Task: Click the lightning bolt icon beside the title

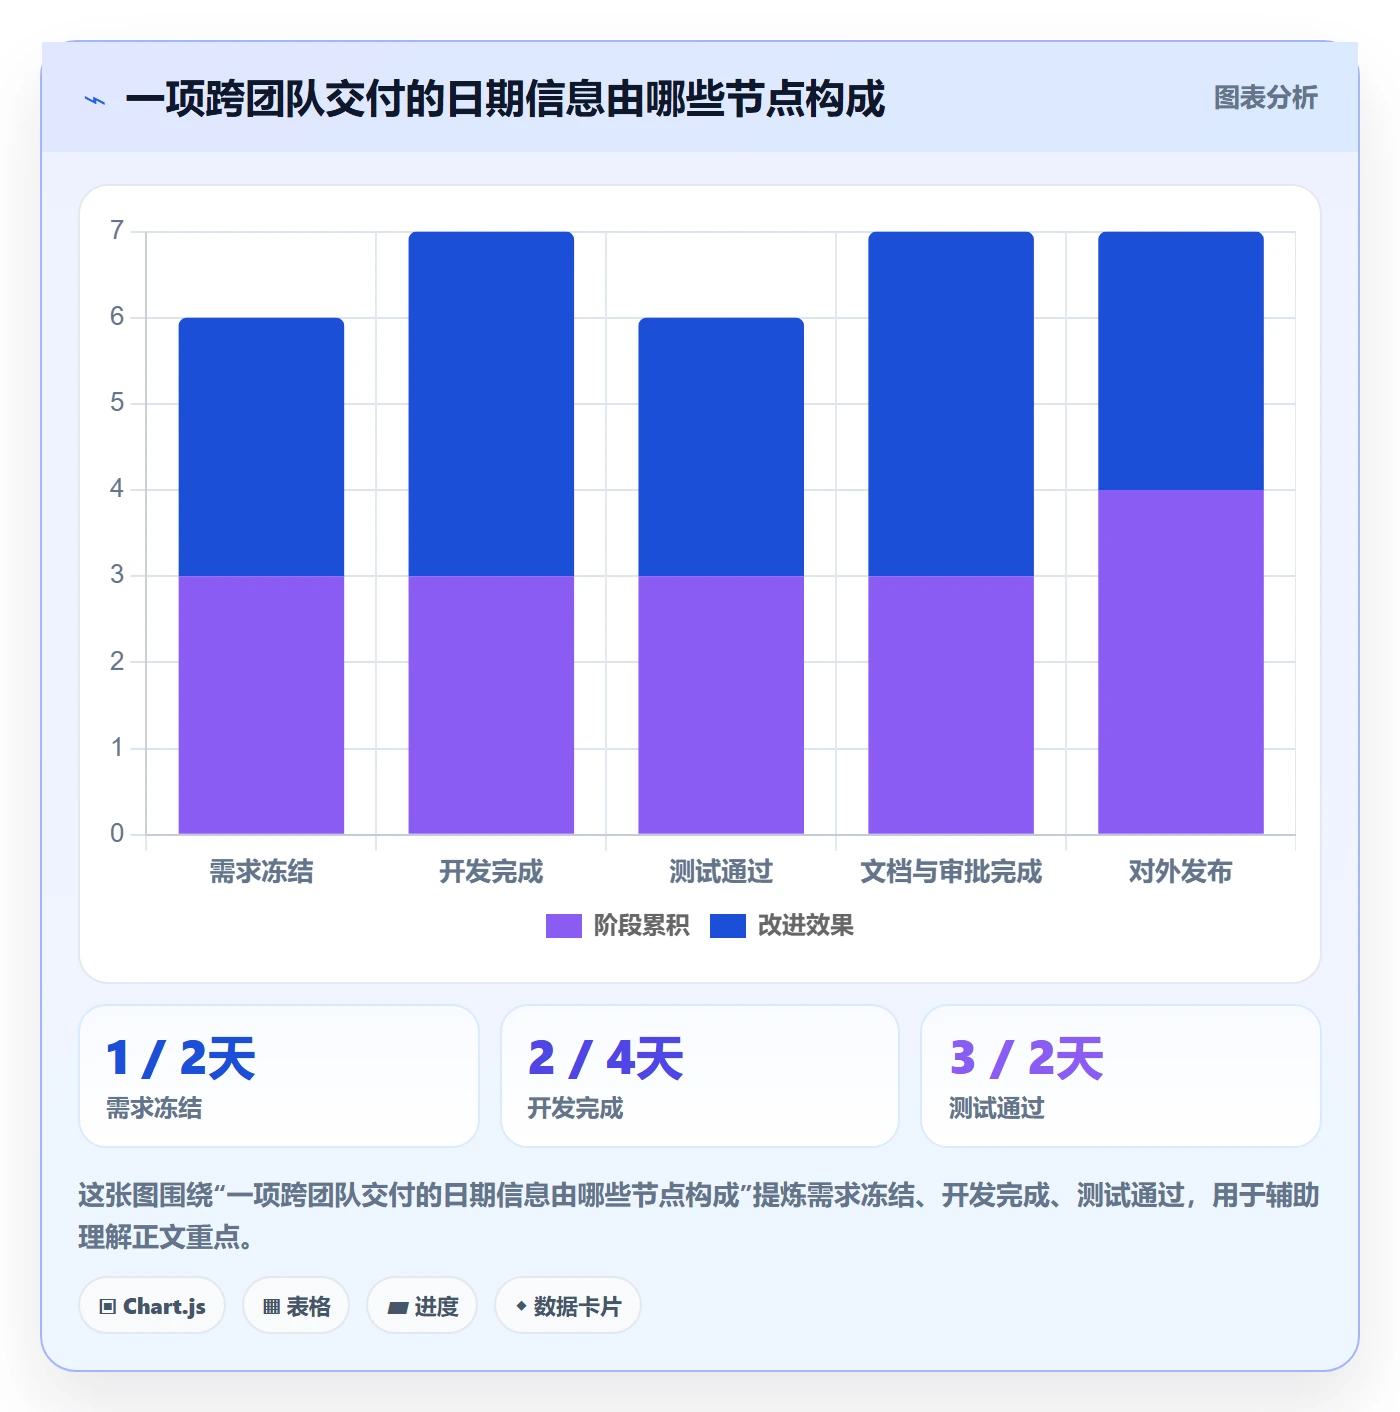Action: tap(95, 100)
